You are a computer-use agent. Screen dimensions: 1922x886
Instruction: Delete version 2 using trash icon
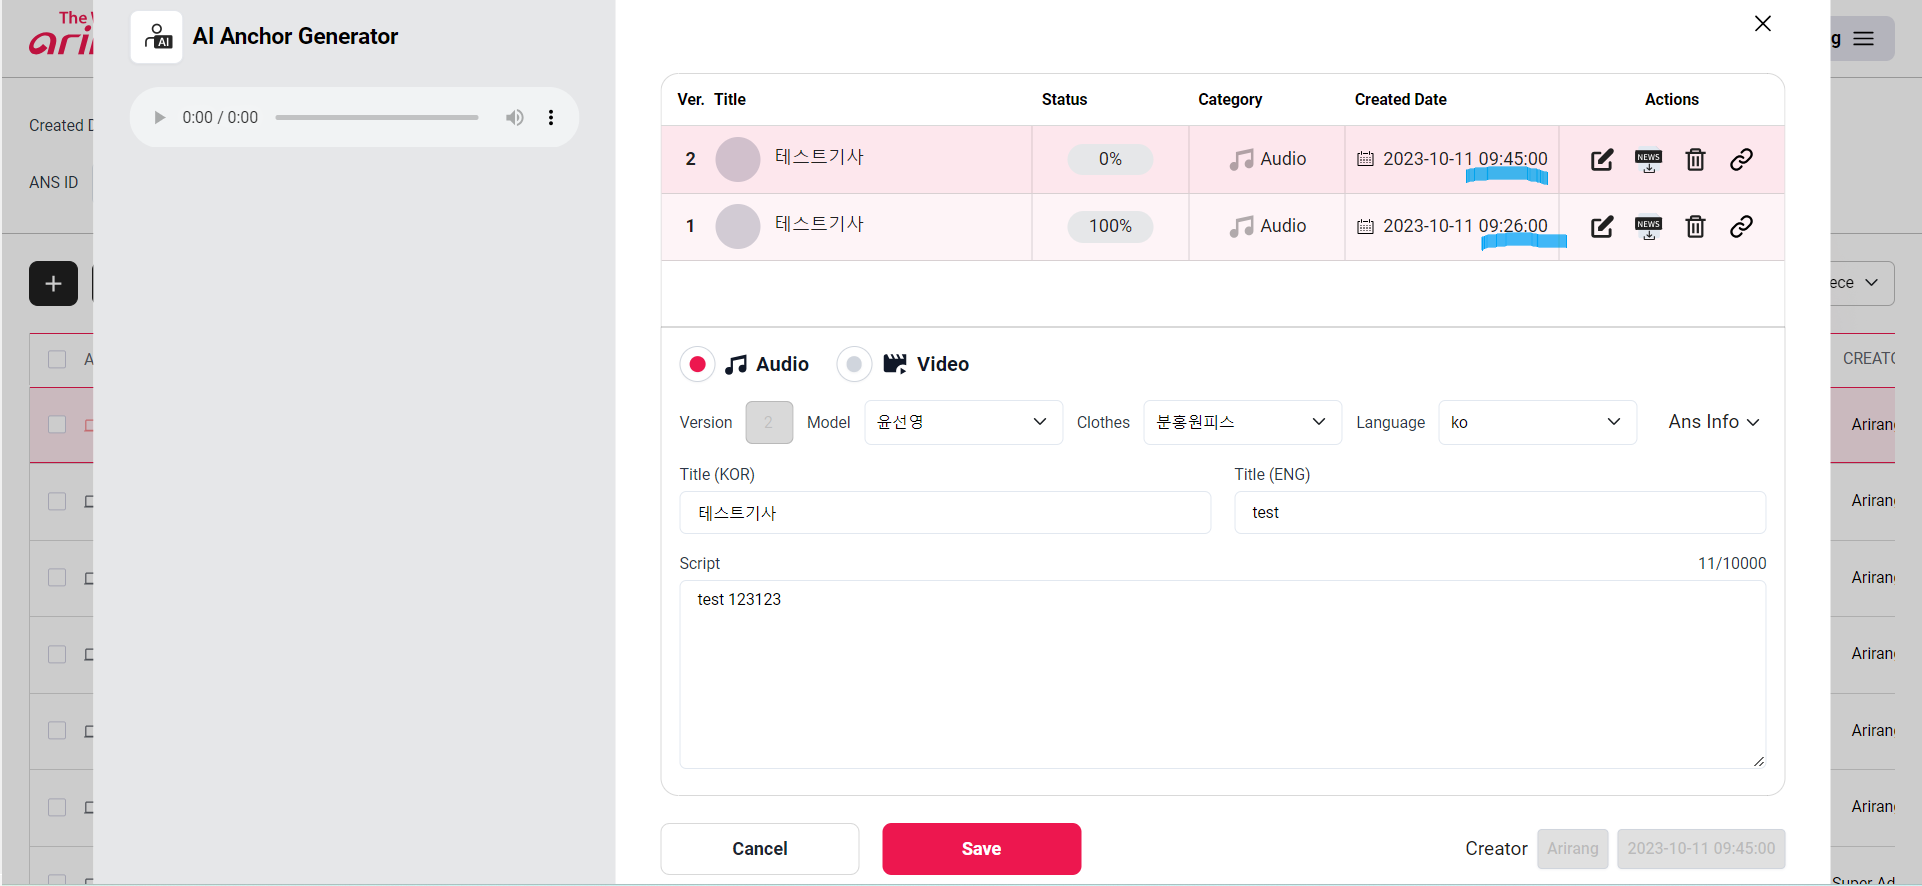pos(1695,160)
